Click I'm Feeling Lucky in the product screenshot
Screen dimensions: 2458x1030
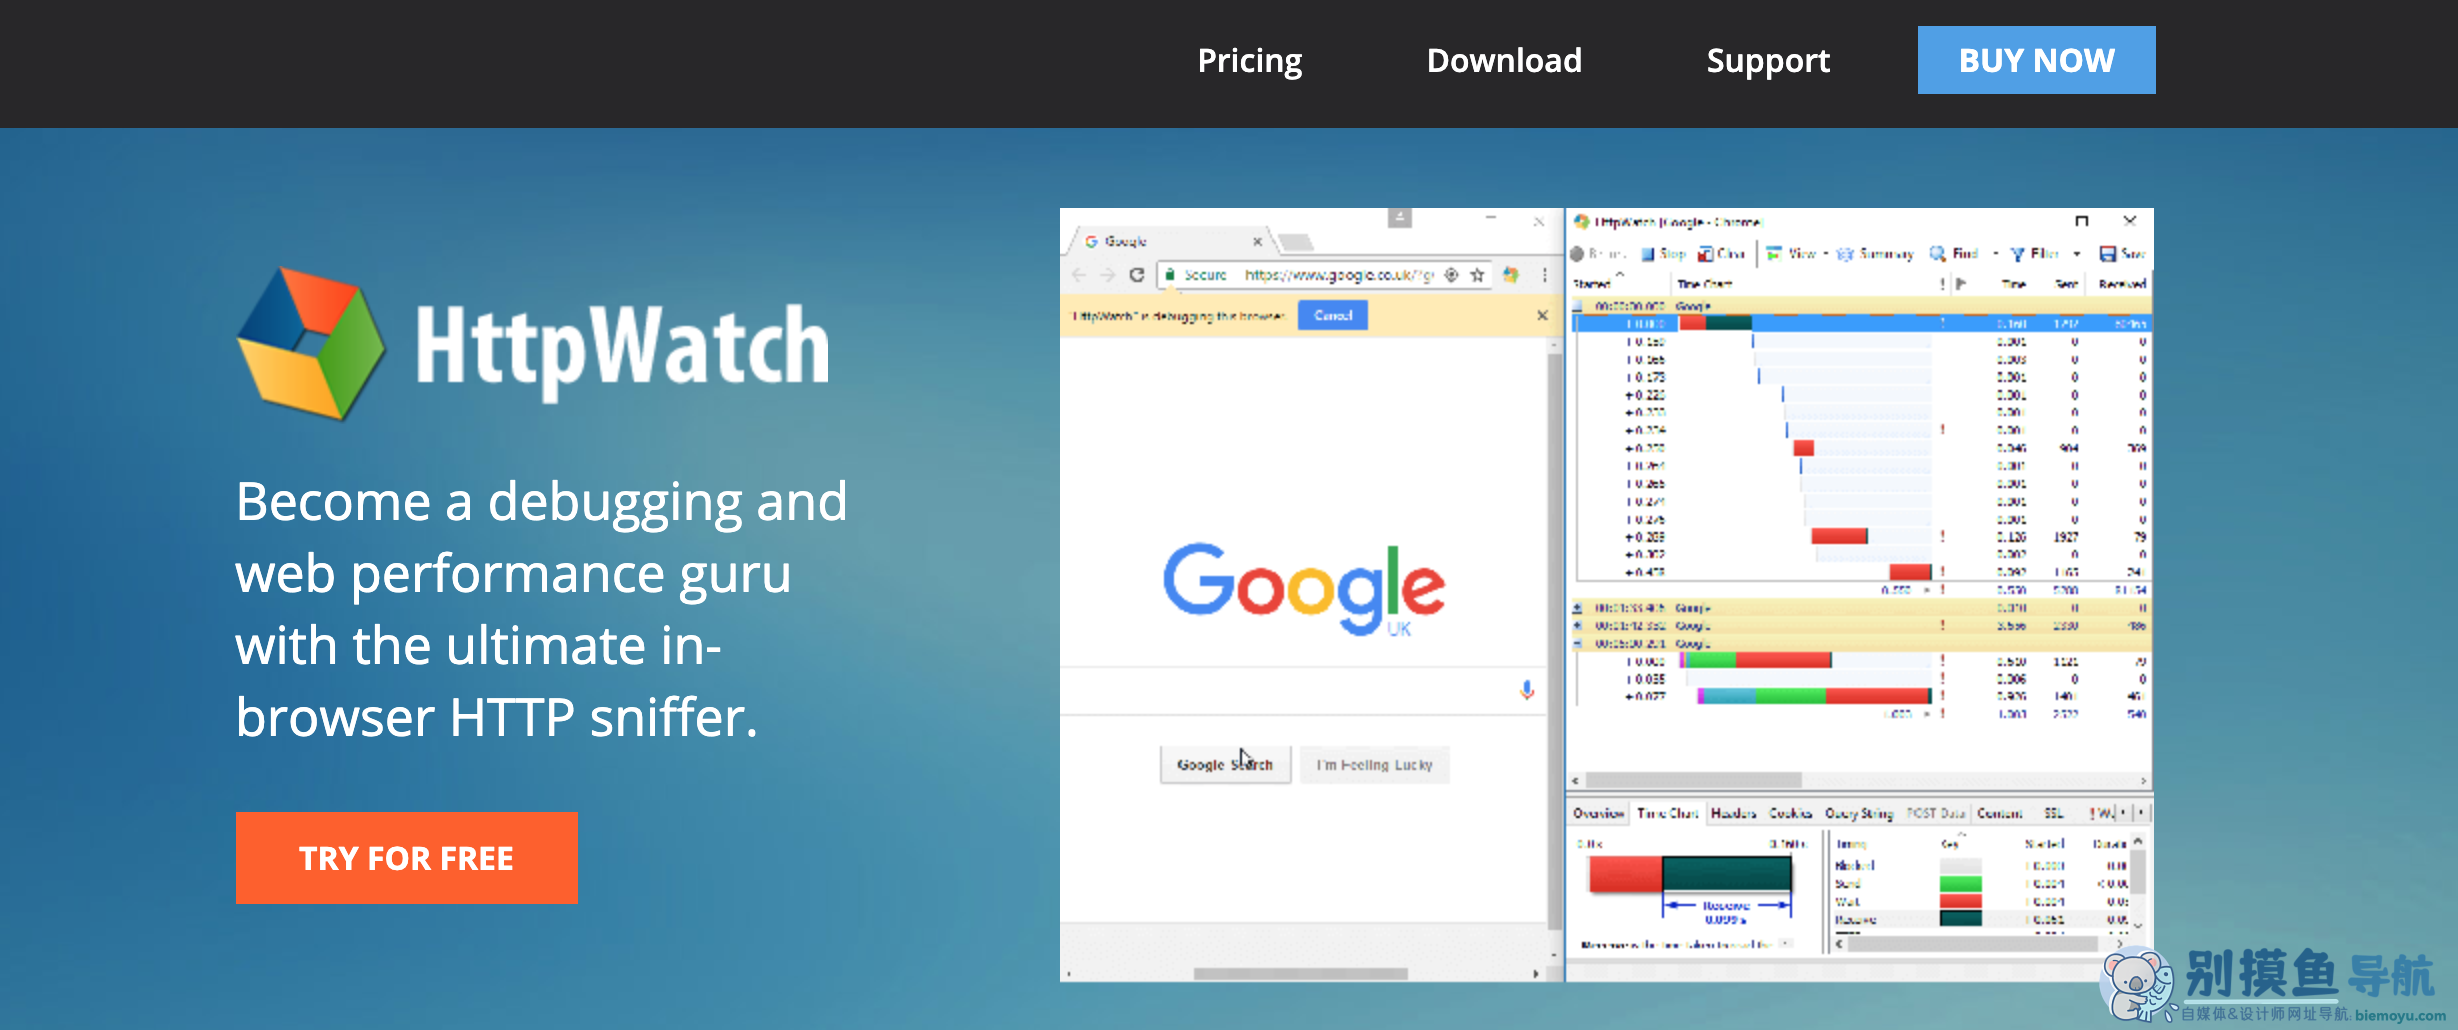pos(1375,765)
